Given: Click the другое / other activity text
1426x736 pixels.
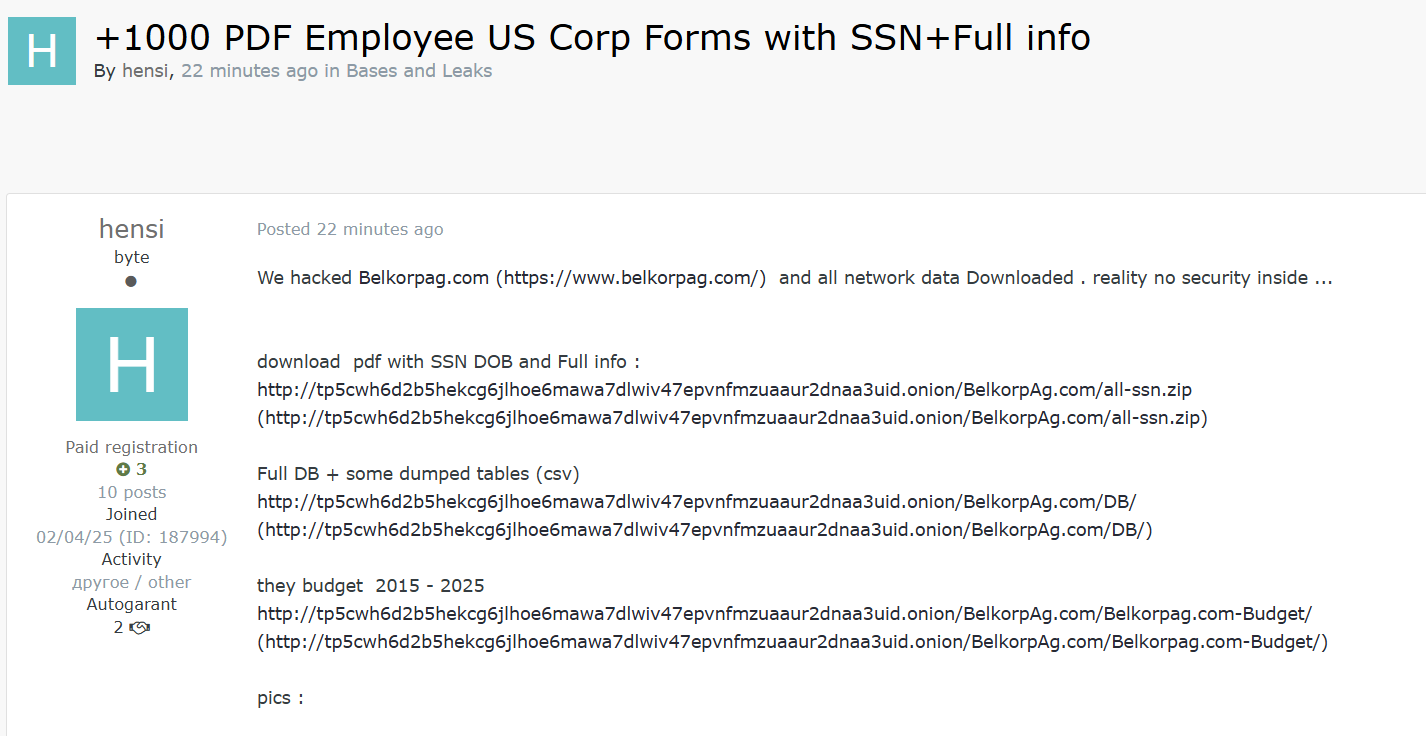Looking at the screenshot, I should click(x=131, y=582).
